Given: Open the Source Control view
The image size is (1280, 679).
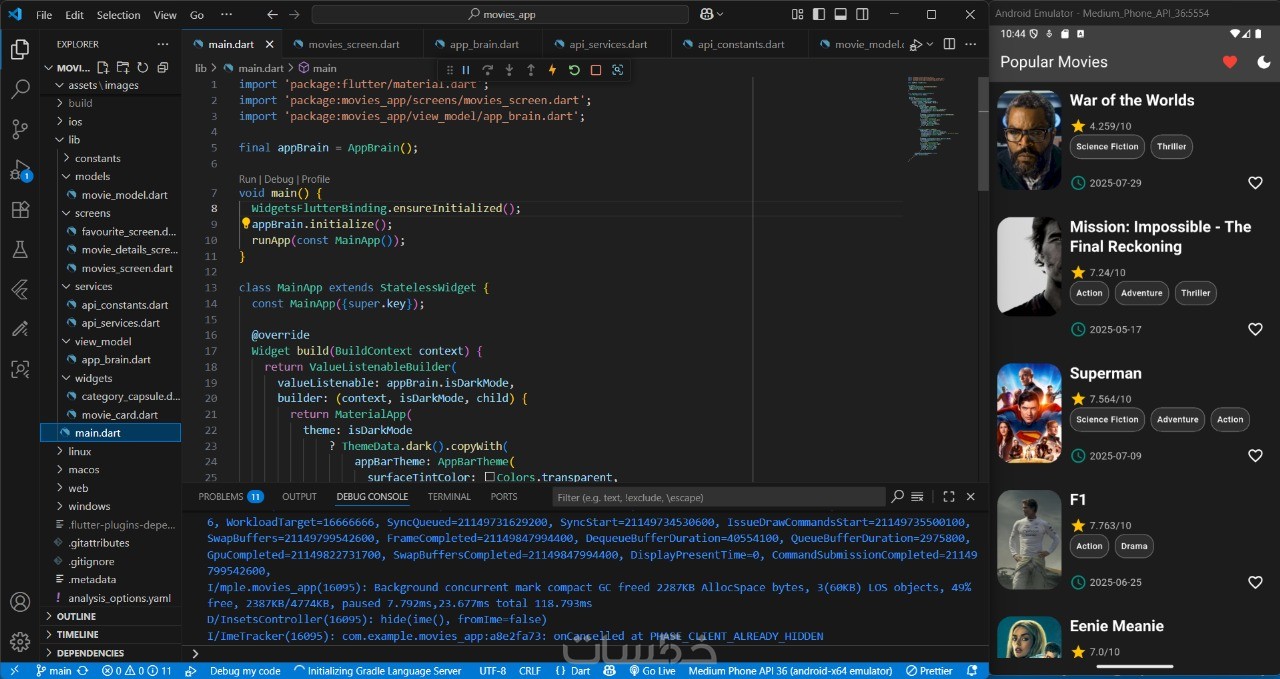Looking at the screenshot, I should (x=20, y=129).
